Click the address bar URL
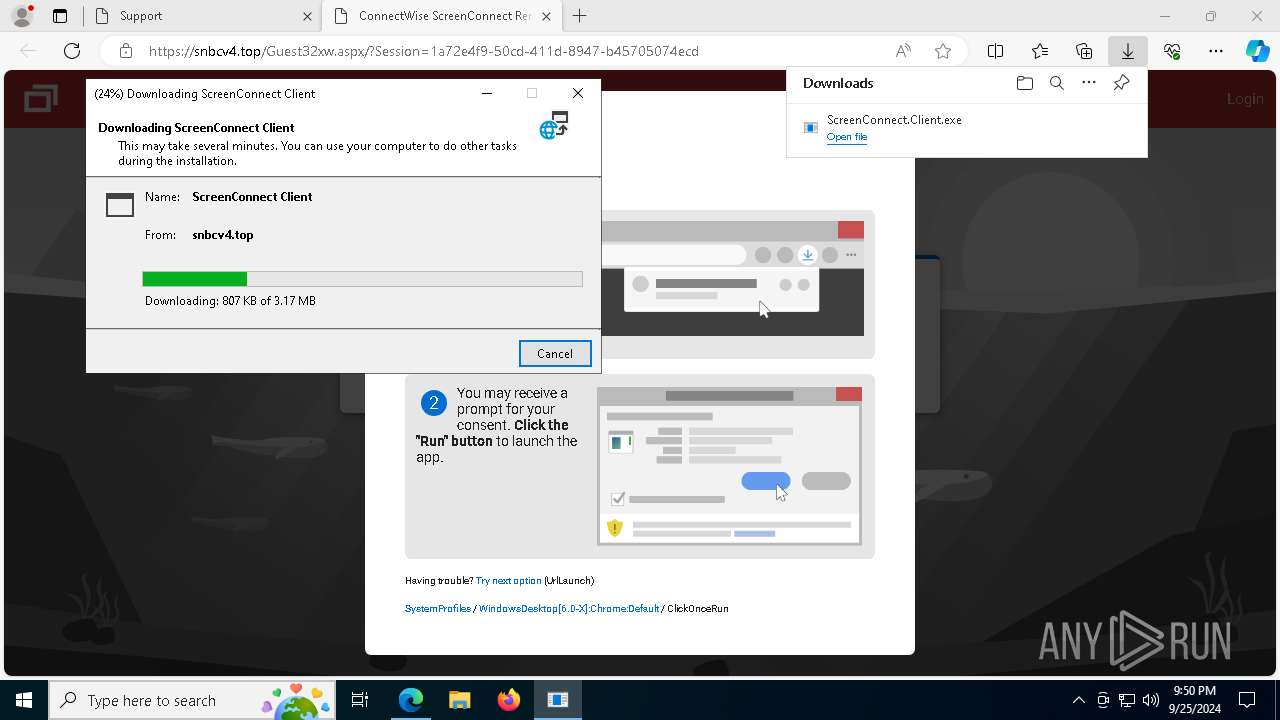Screen dimensions: 1280x720 (x=424, y=51)
